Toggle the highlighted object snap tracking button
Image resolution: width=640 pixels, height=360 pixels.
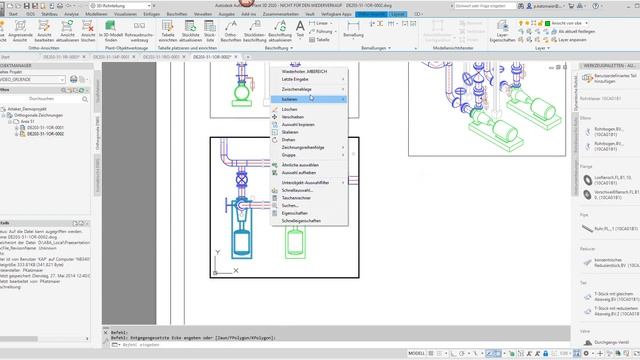point(490,353)
